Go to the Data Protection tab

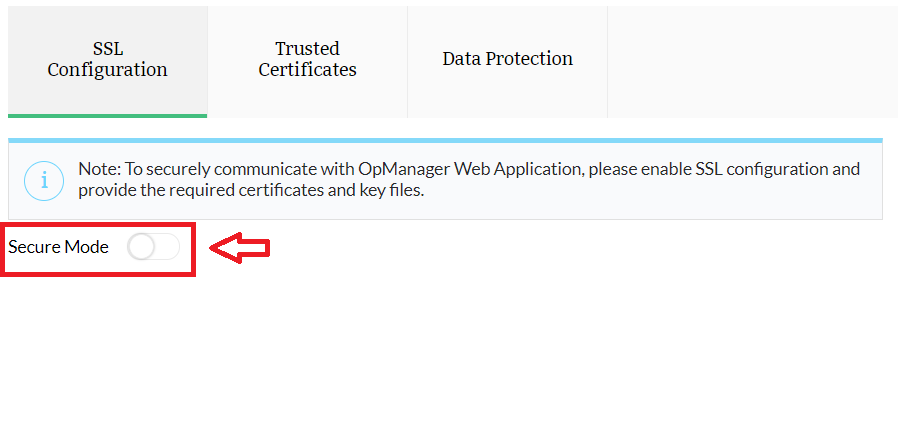(507, 59)
